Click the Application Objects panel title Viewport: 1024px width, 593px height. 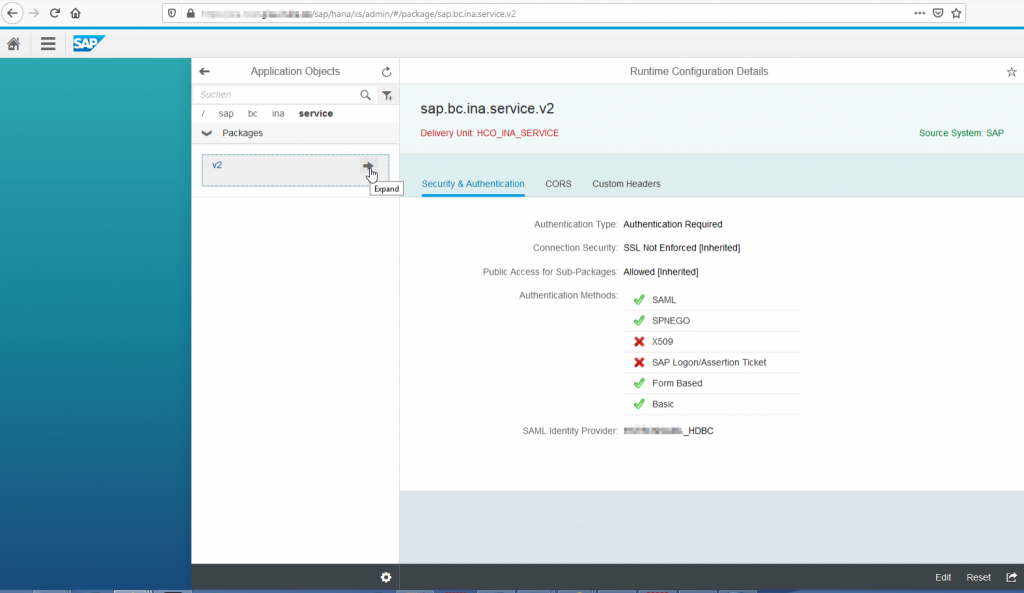click(x=295, y=72)
